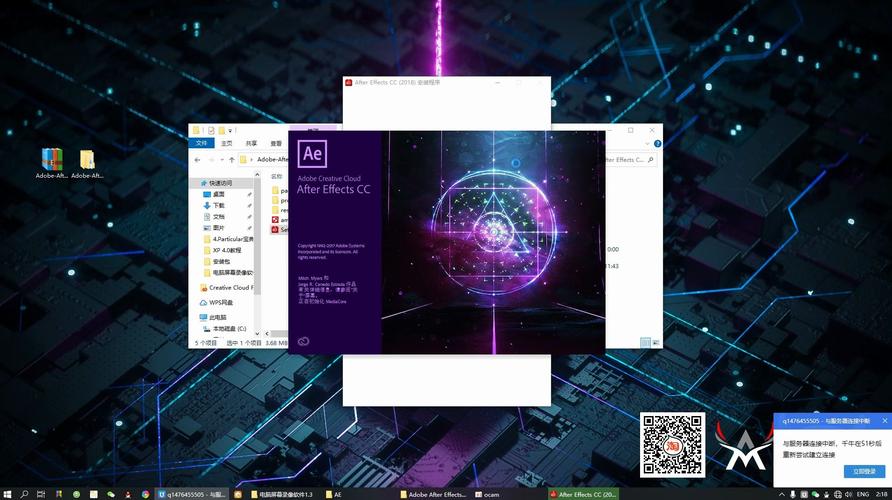Open Chrome from the taskbar

click(x=146, y=494)
